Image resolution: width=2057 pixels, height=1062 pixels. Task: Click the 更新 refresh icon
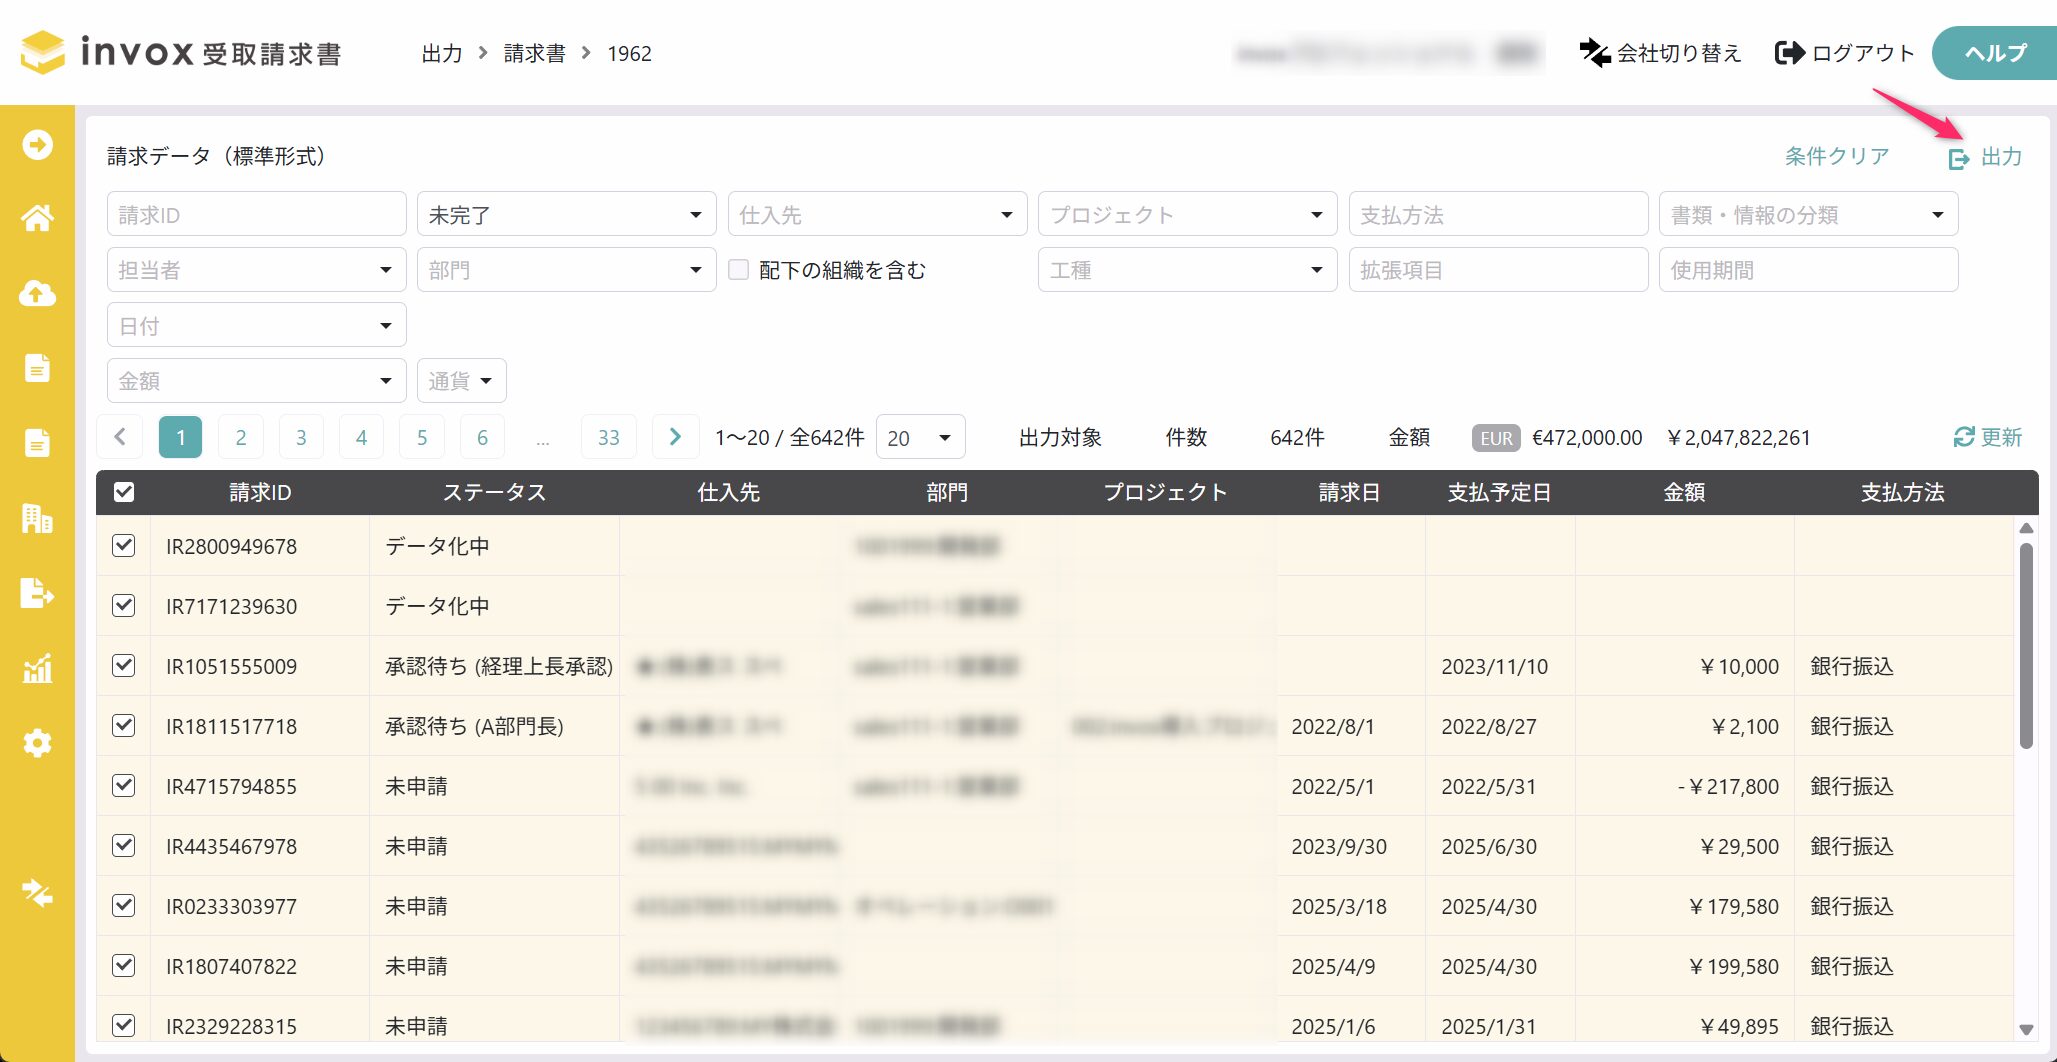click(x=1964, y=437)
